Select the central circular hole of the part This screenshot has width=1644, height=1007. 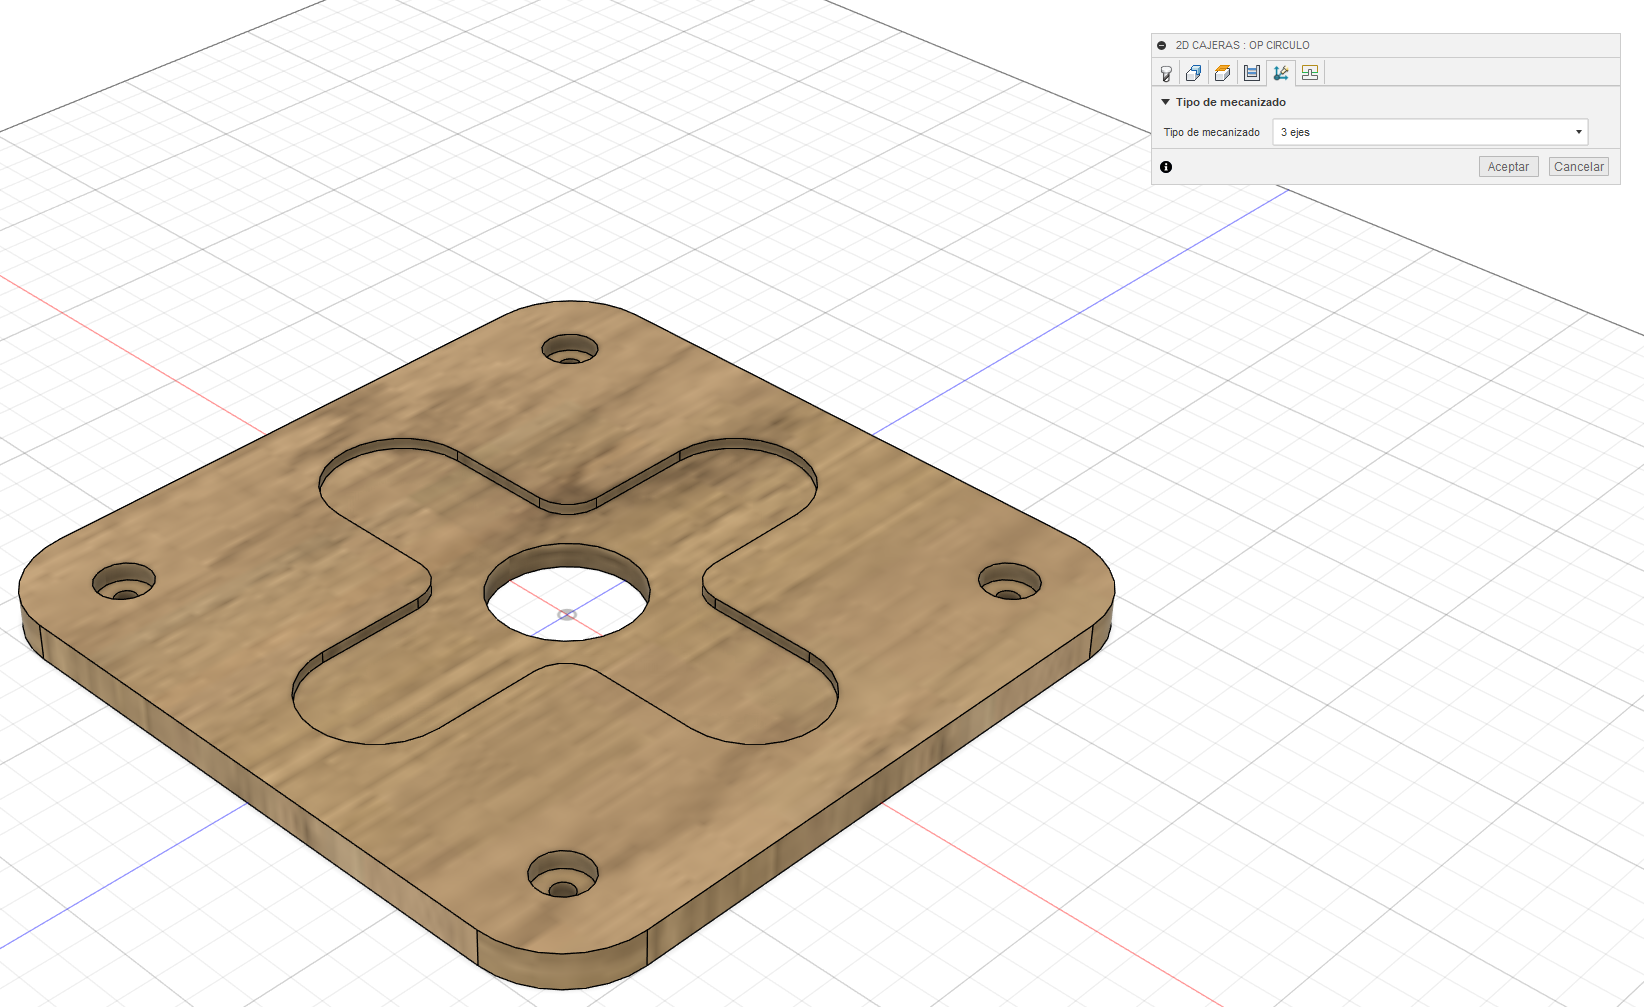567,593
